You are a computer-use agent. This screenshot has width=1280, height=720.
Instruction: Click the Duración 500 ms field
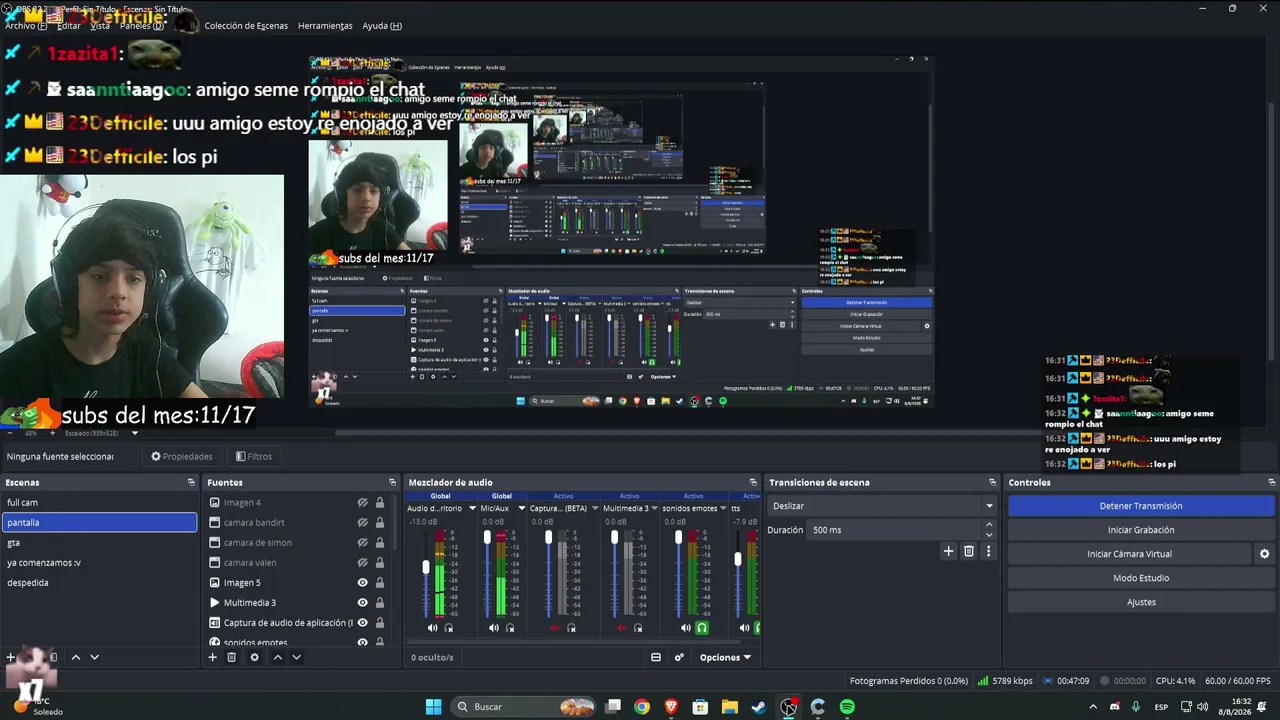(x=895, y=530)
